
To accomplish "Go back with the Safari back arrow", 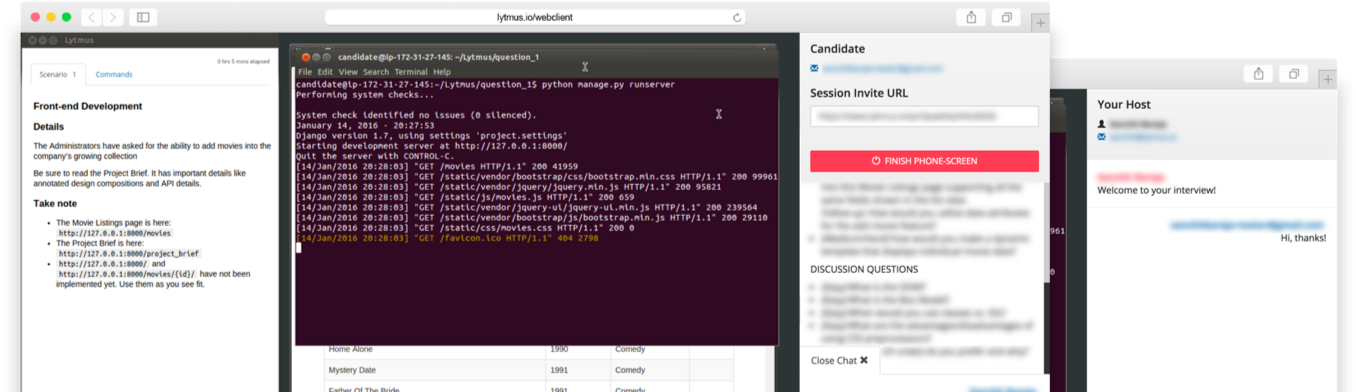I will (91, 17).
